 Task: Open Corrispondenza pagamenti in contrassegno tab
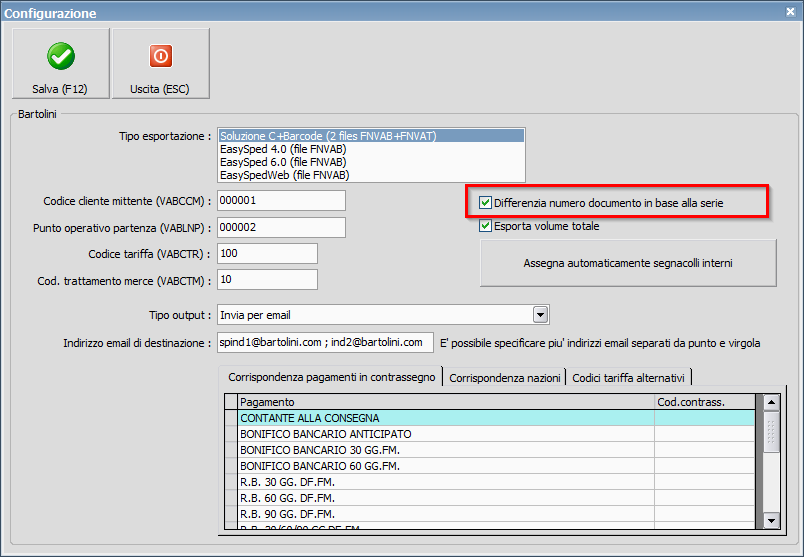pos(331,377)
